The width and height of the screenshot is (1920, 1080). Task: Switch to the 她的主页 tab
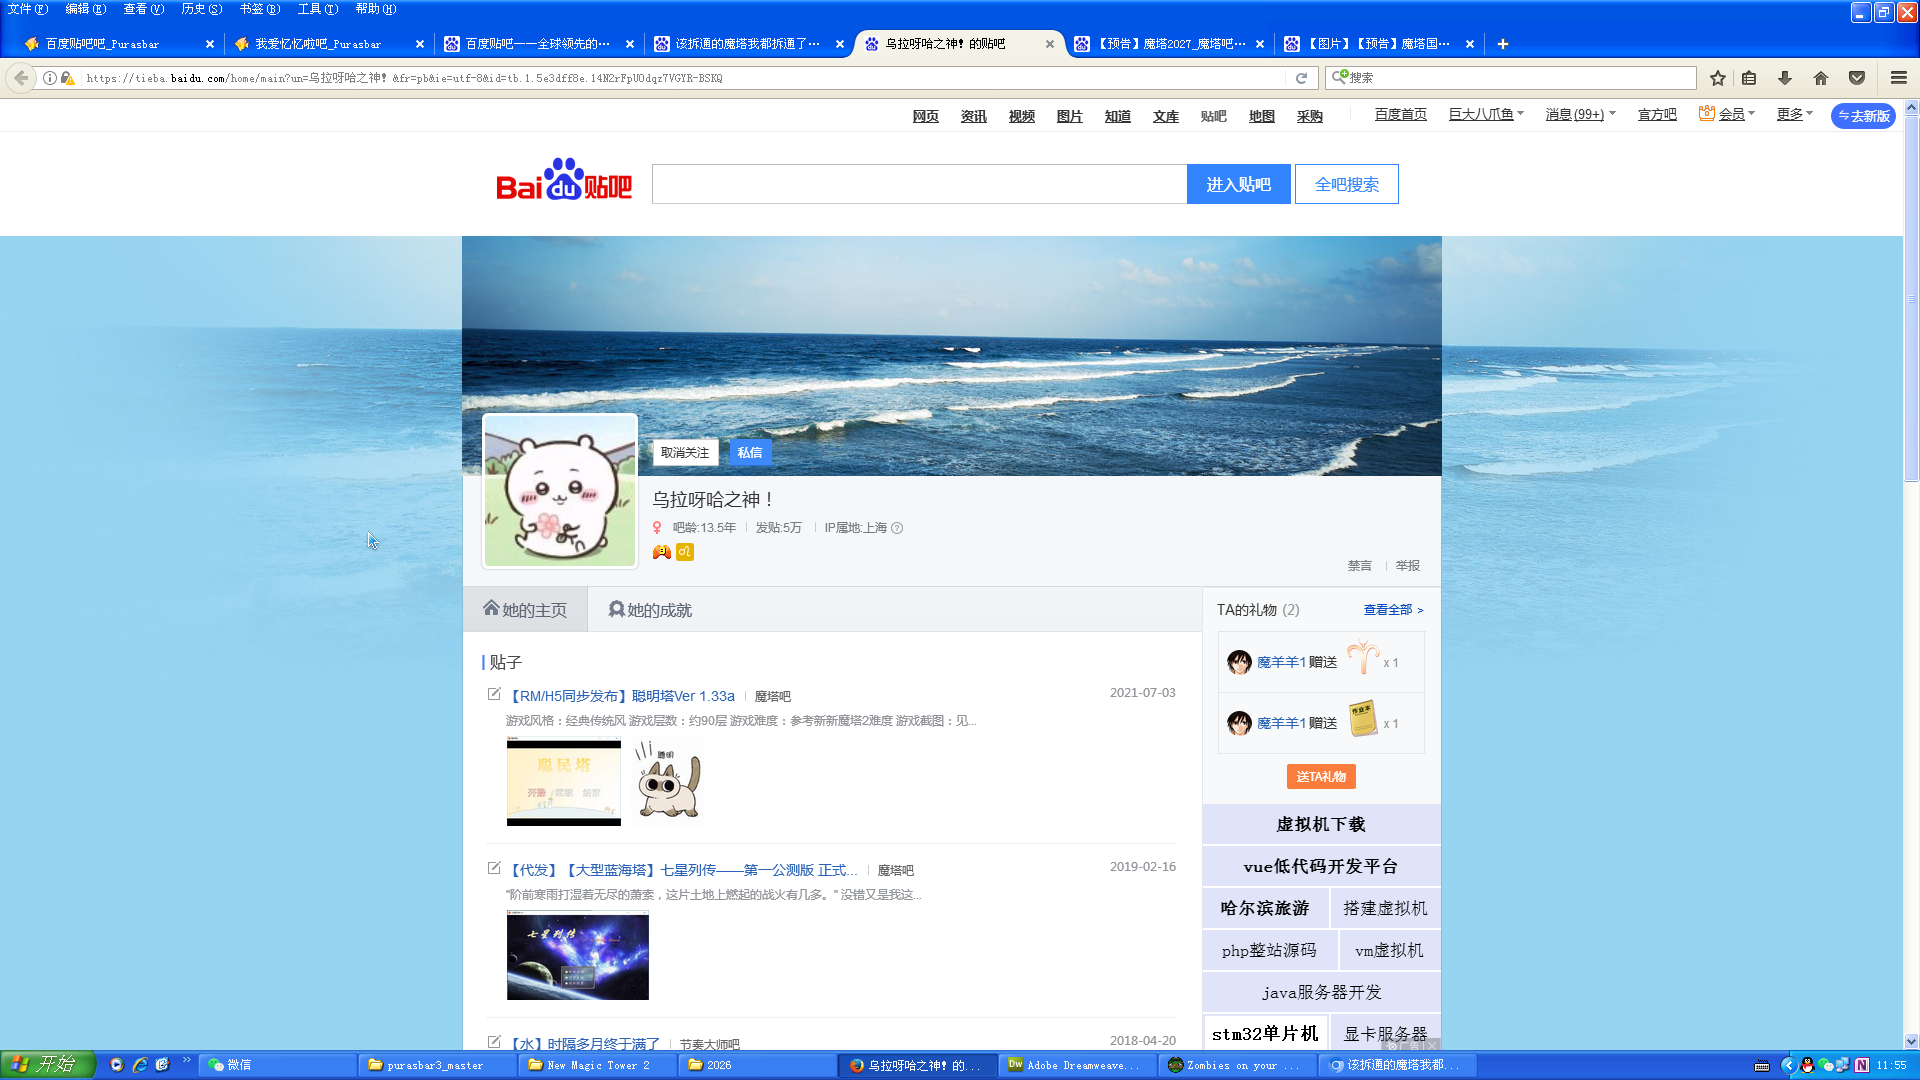(x=525, y=610)
